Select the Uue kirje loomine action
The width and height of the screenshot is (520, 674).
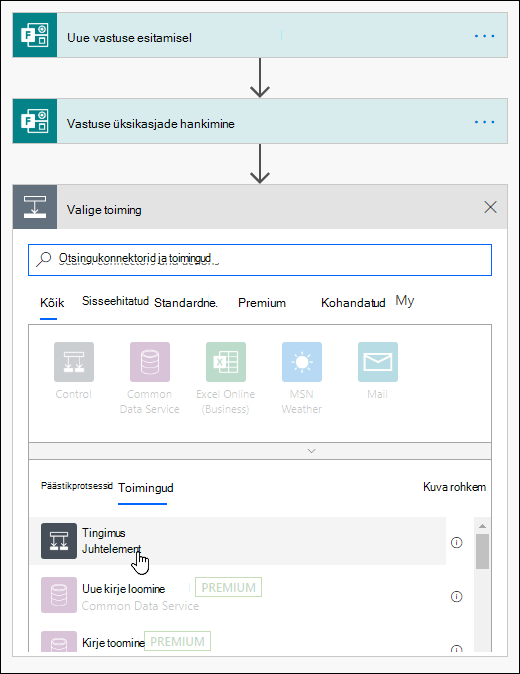pyautogui.click(x=238, y=595)
